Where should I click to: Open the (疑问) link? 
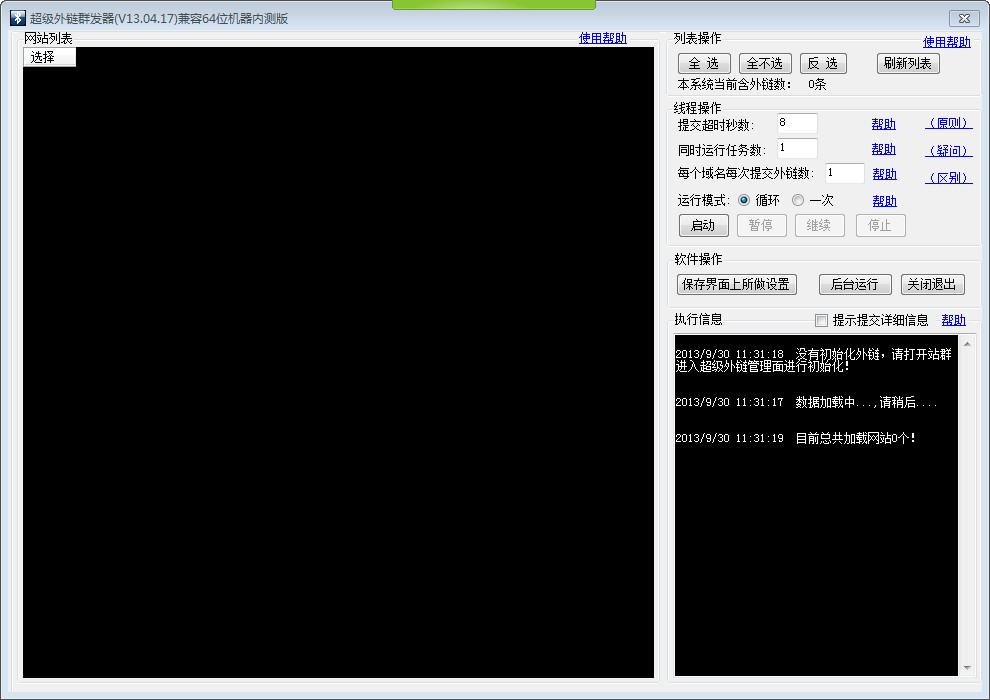coord(949,150)
